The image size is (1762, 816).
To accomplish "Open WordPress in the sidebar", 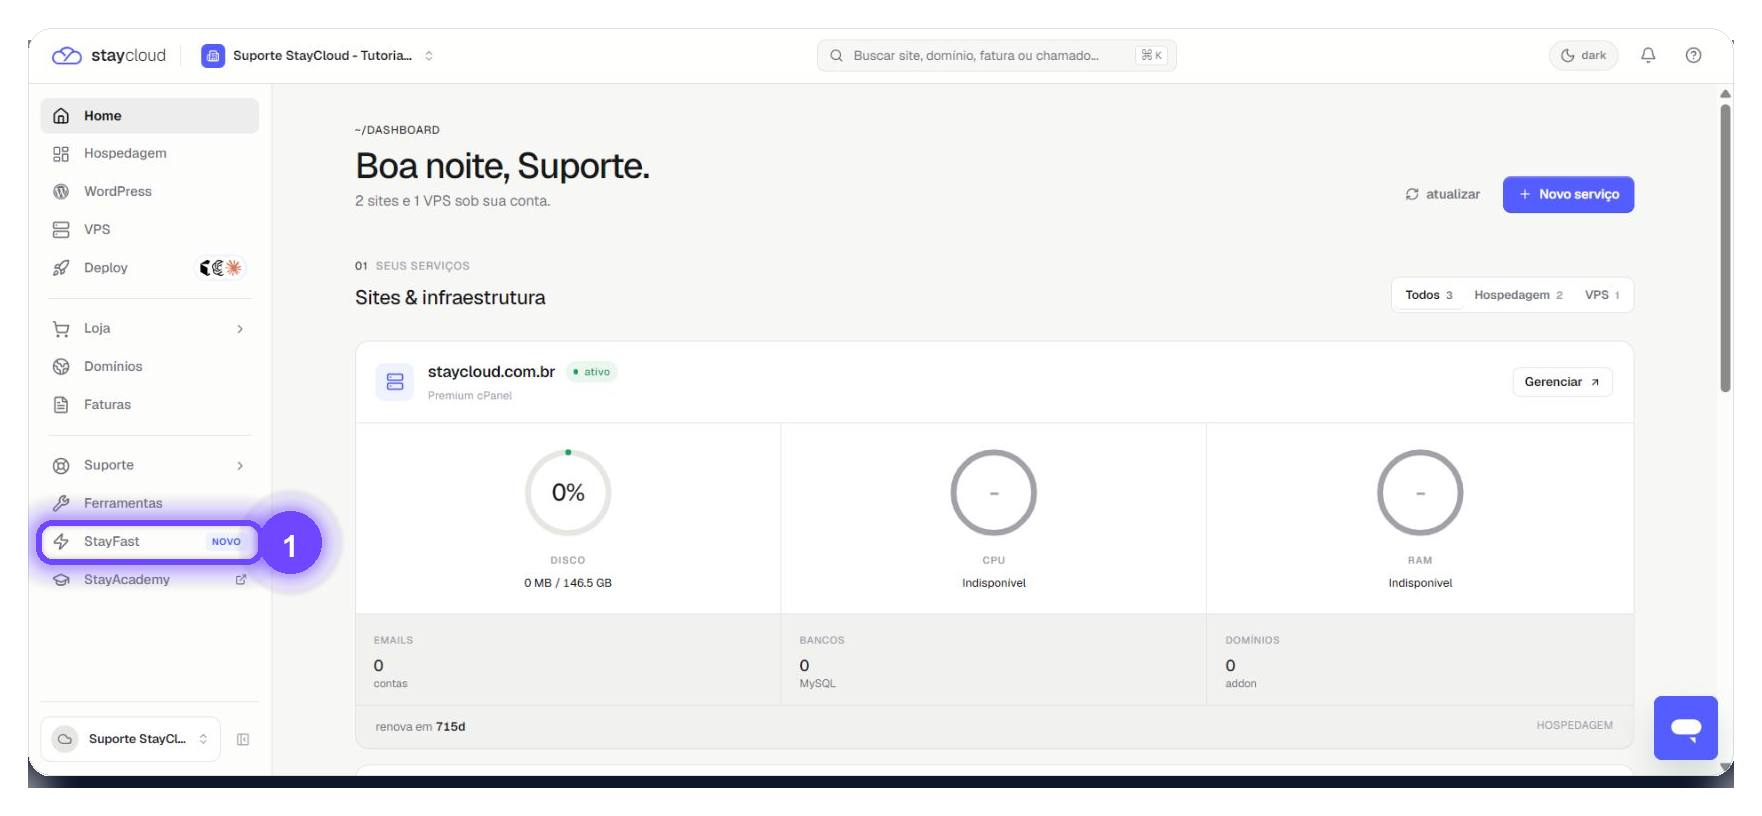I will click(149, 192).
